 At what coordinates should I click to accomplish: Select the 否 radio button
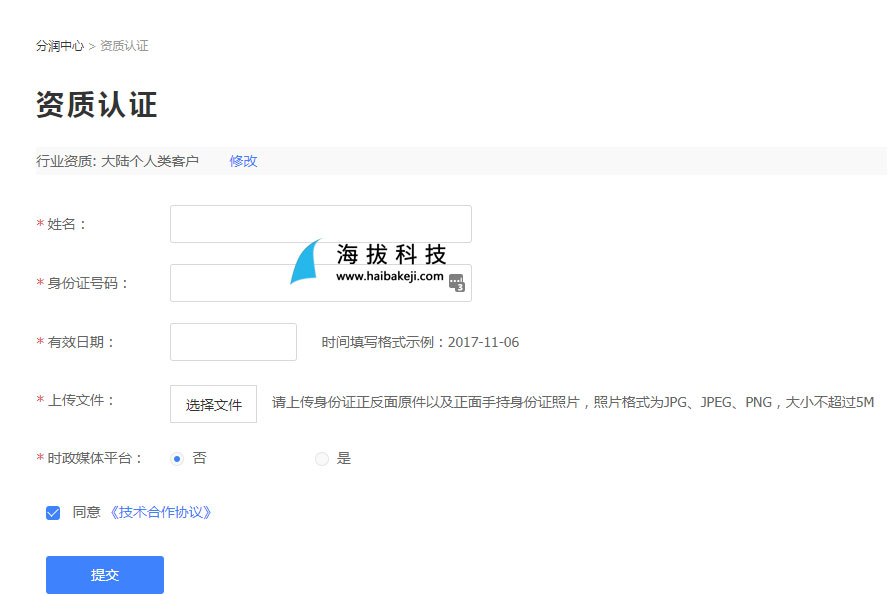[177, 459]
